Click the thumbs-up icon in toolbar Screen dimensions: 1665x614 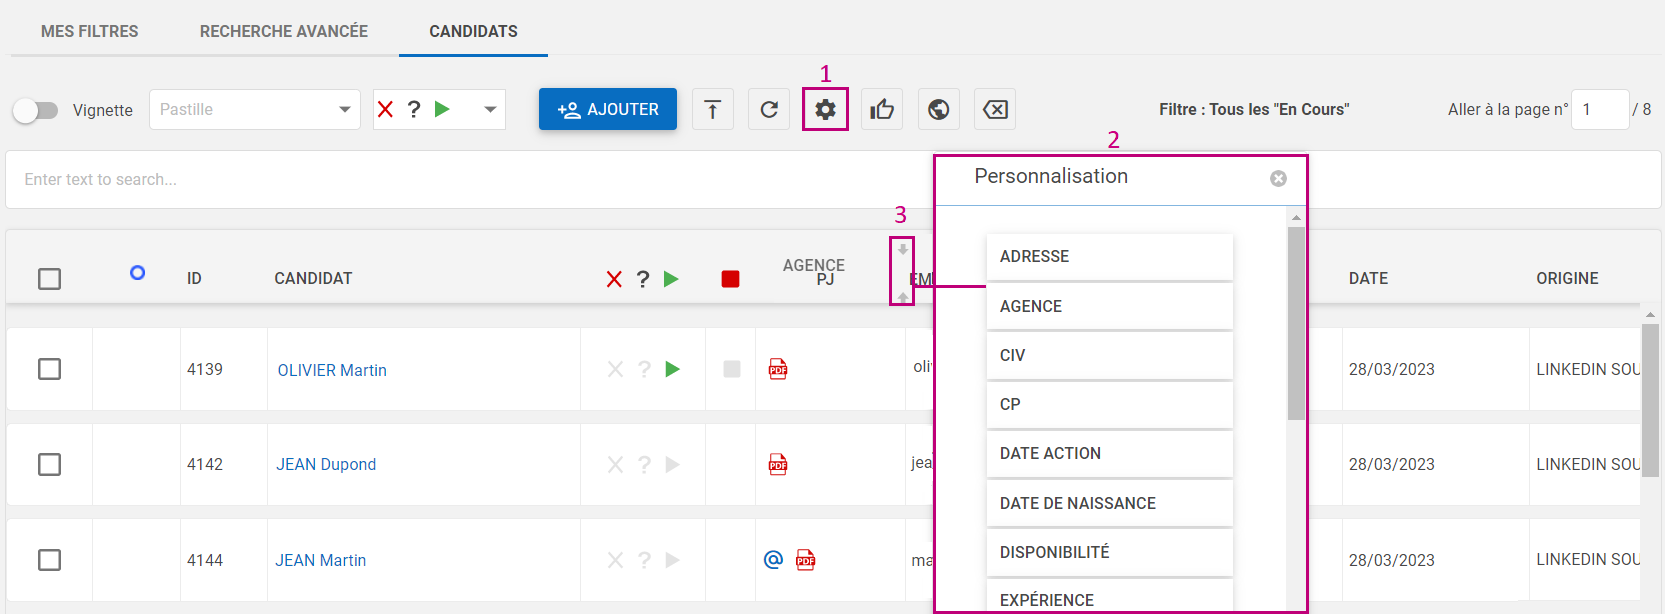(x=882, y=109)
